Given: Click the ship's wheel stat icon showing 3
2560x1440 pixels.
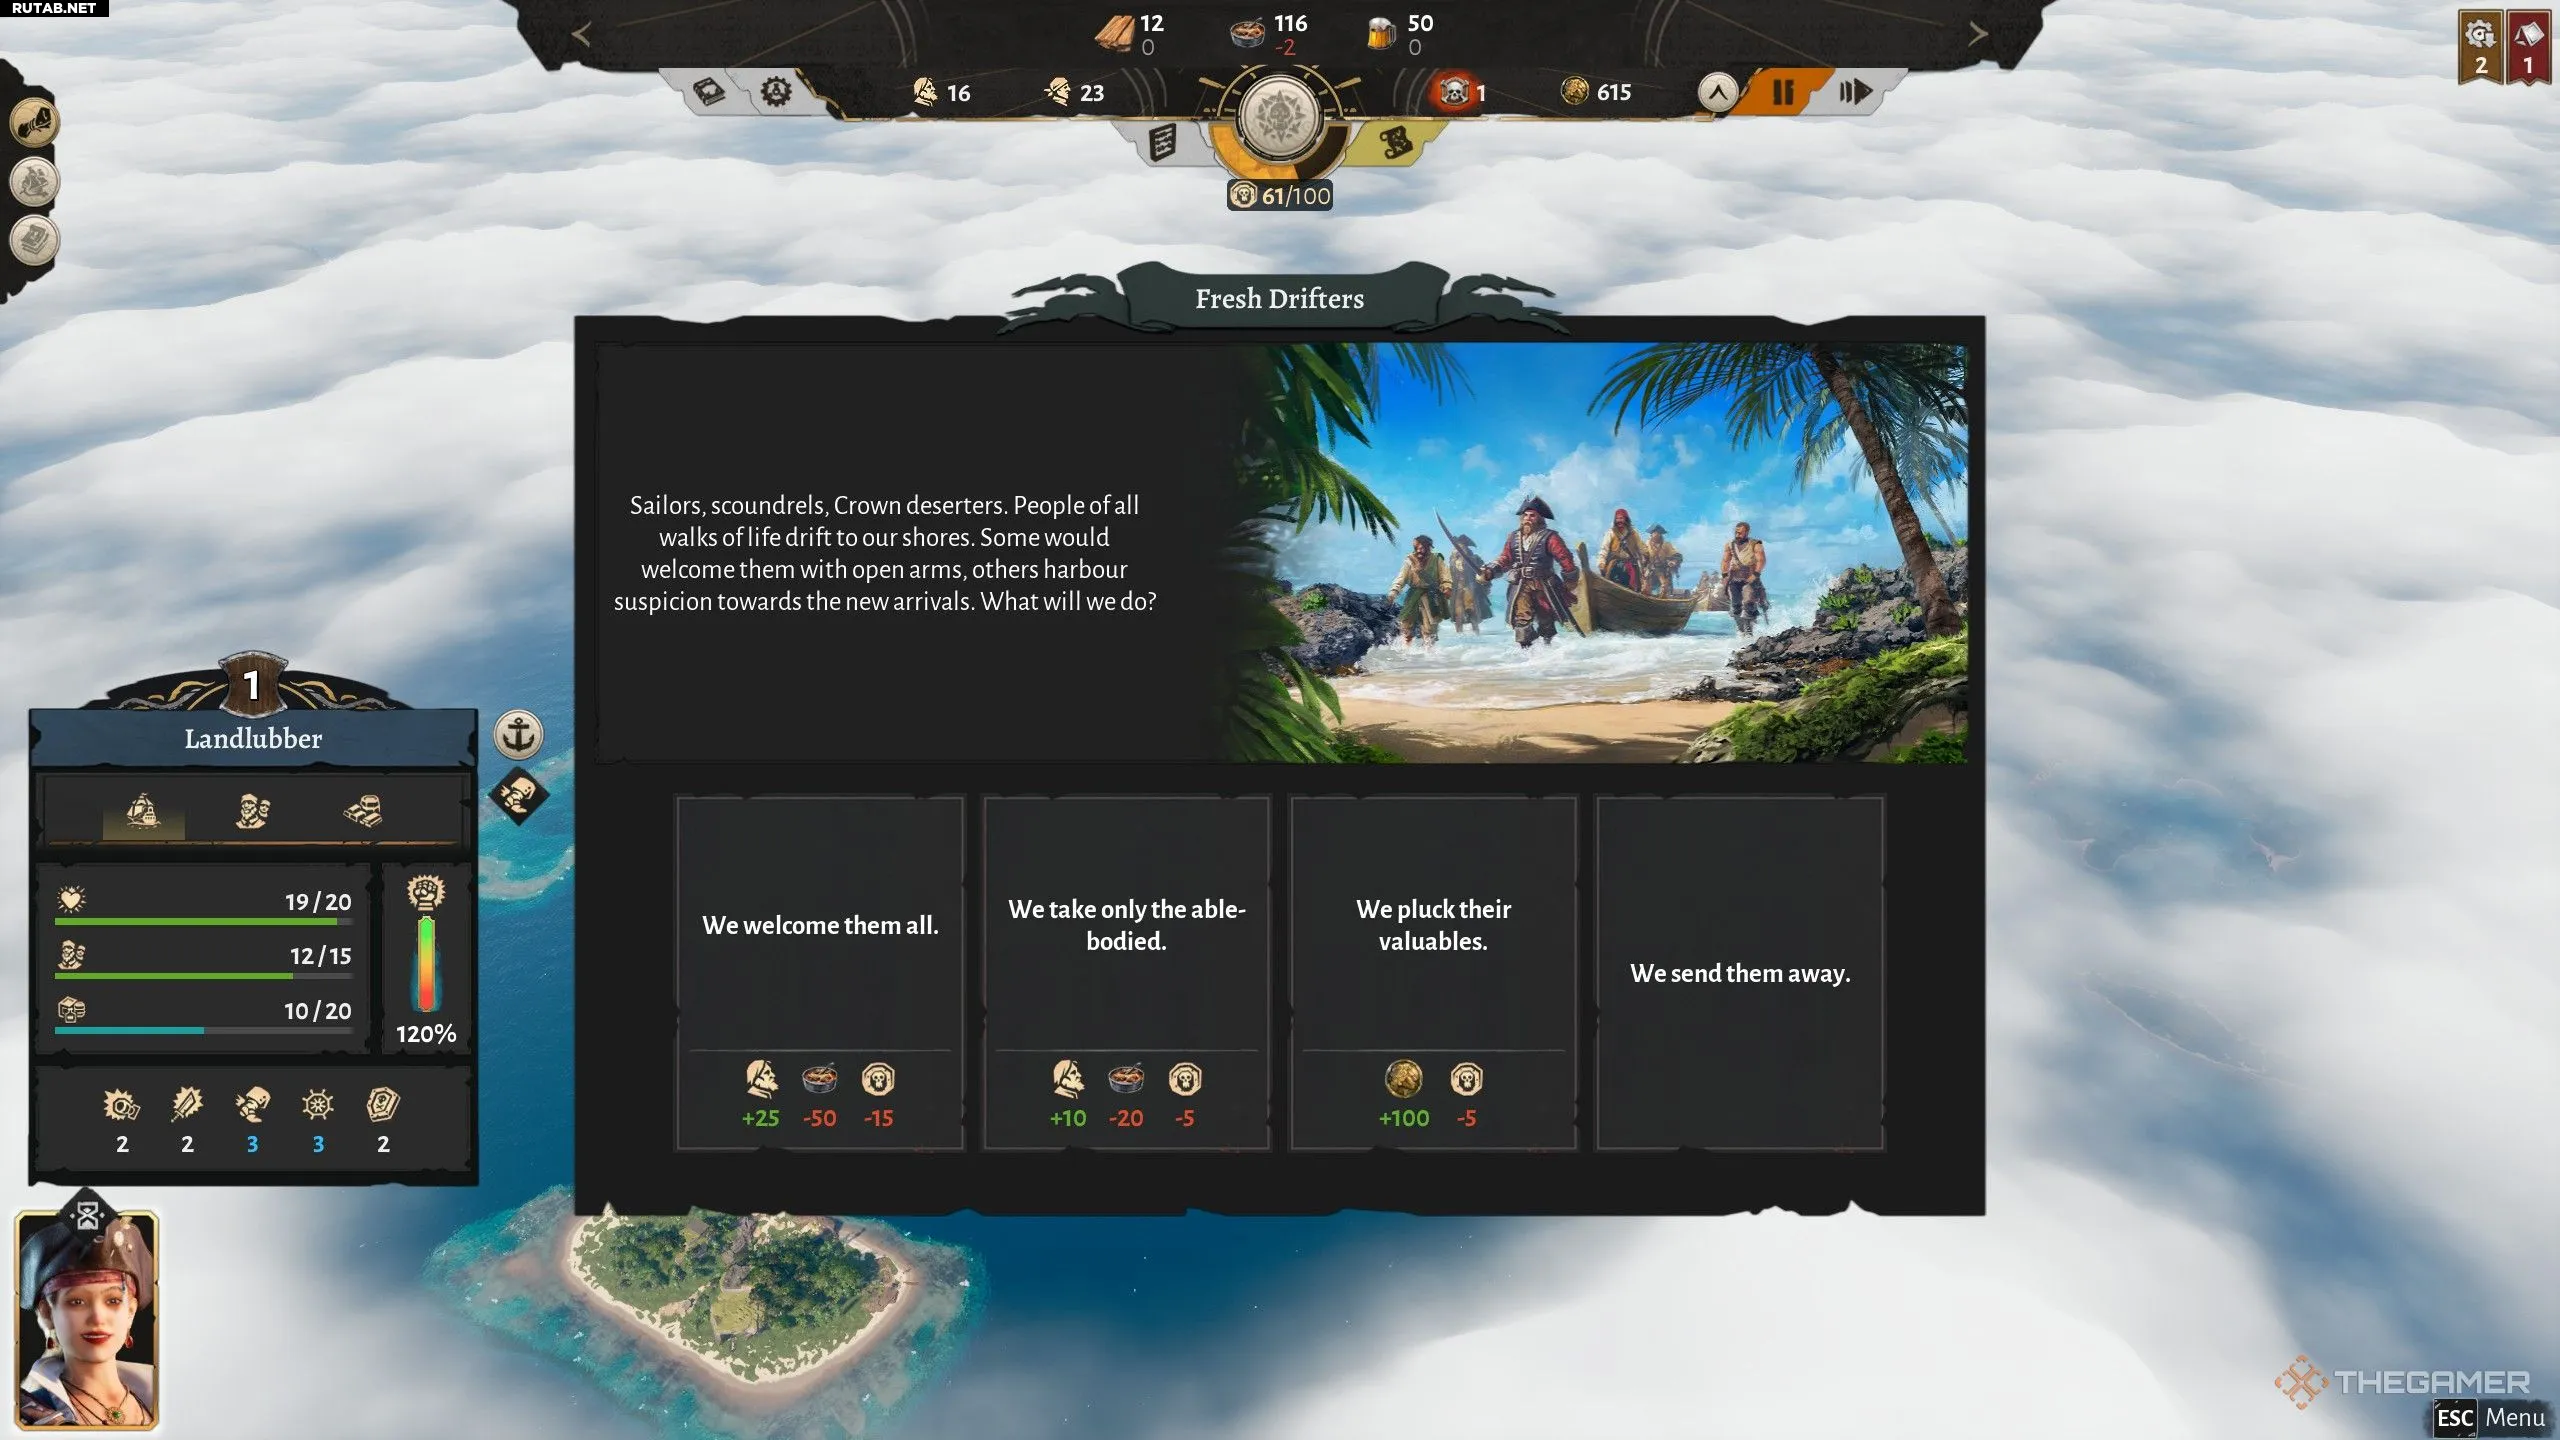Looking at the screenshot, I should 318,1106.
